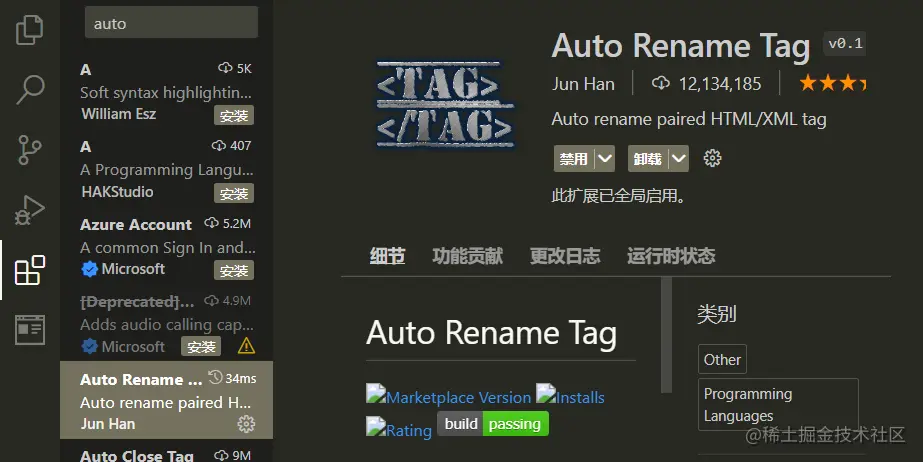Open the Installs link
Image resolution: width=923 pixels, height=462 pixels.
pyautogui.click(x=580, y=398)
